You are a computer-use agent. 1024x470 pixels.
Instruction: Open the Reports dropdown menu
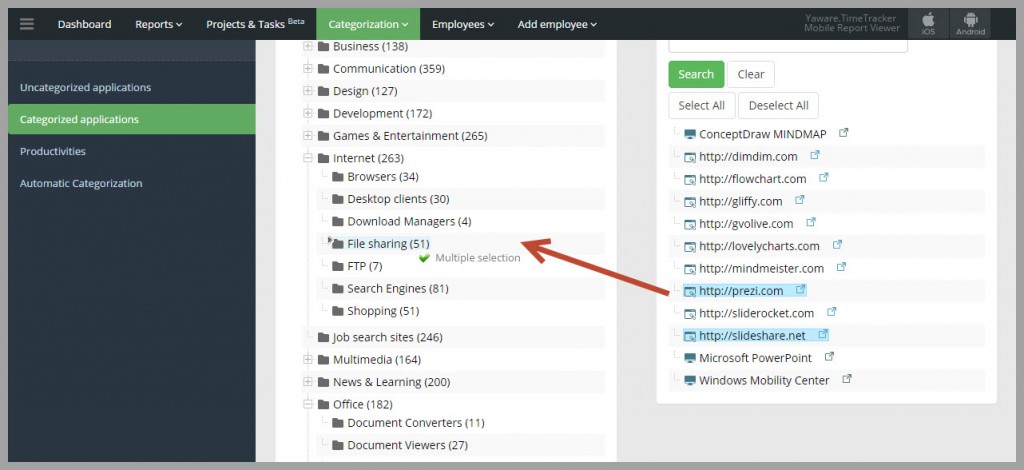(x=159, y=24)
